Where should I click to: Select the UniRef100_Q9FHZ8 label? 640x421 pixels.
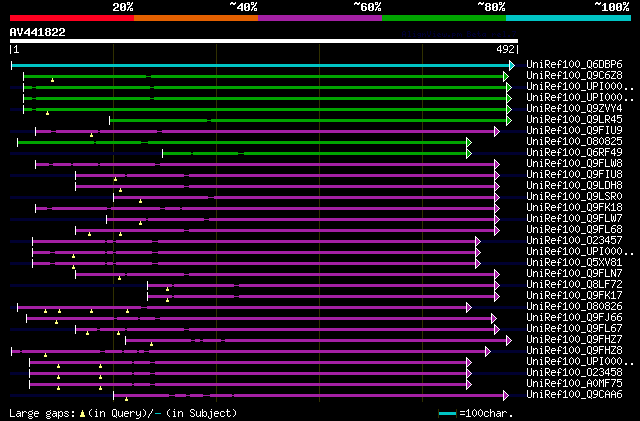tap(574, 351)
